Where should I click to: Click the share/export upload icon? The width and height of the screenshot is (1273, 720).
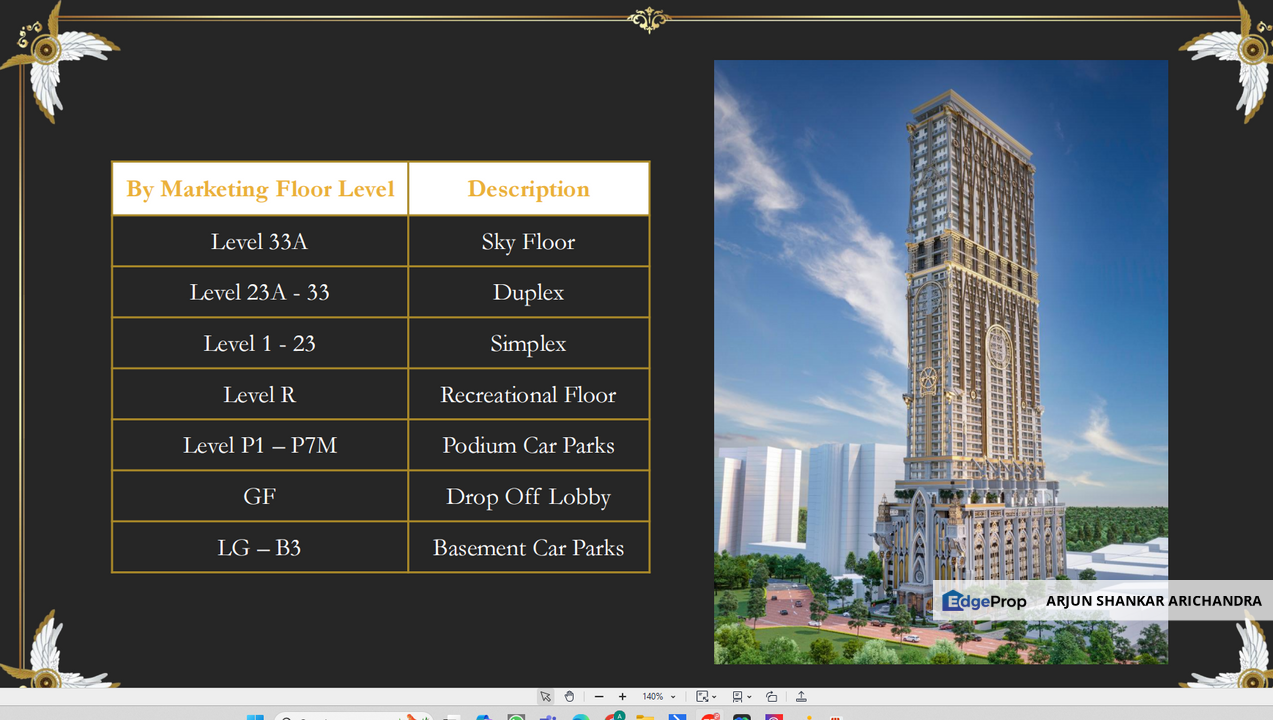pos(801,697)
